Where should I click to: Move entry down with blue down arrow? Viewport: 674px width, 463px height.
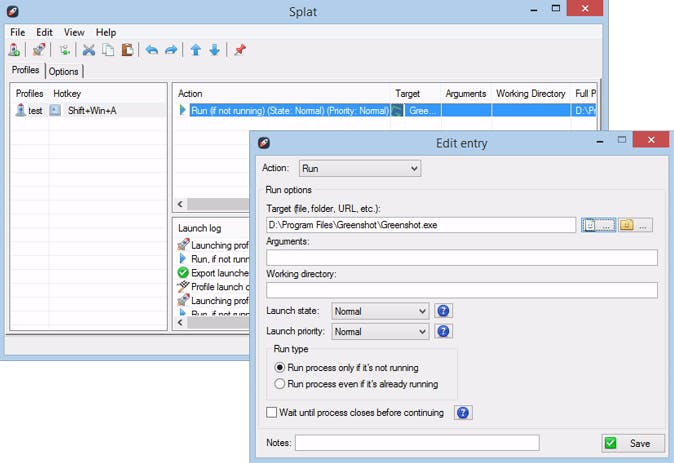(214, 50)
